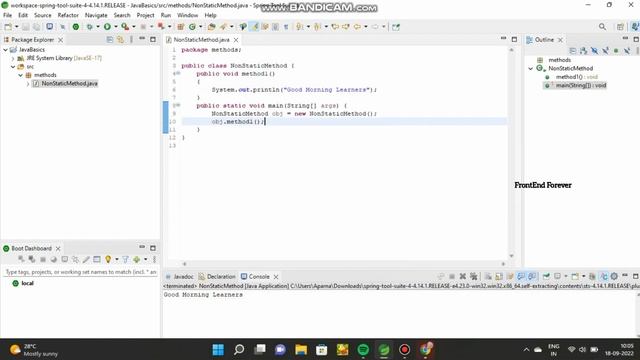Click the Open Perspective icon
The height and width of the screenshot is (360, 640).
pos(620,27)
